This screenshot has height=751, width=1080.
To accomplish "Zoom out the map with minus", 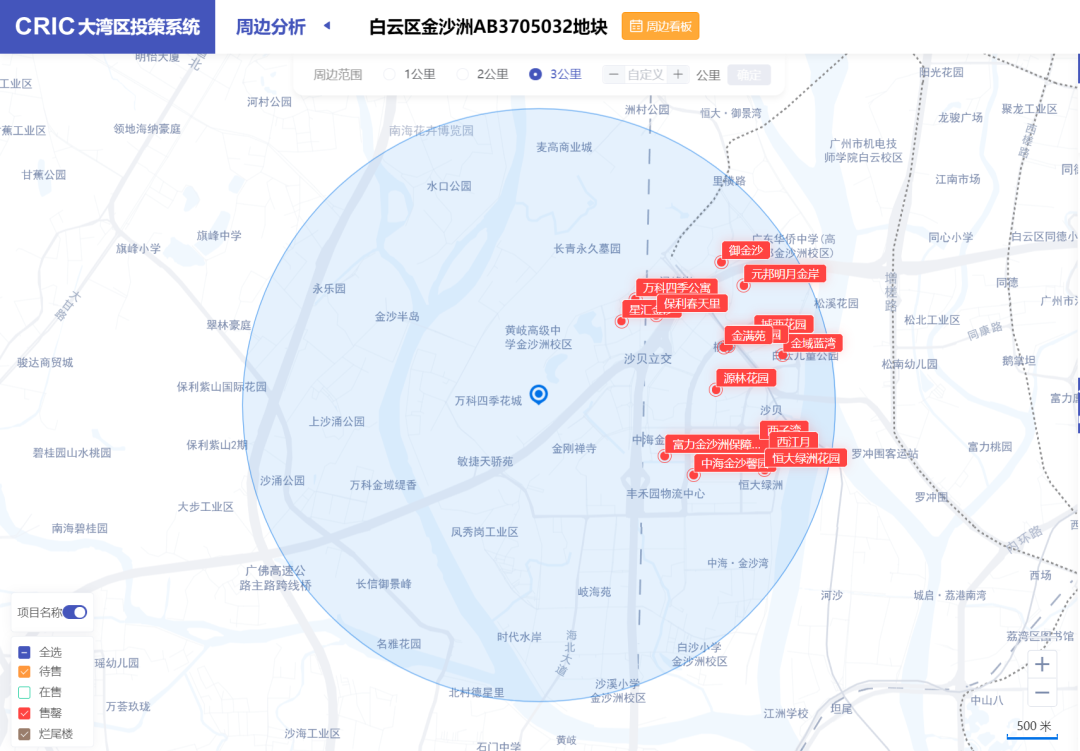I will [x=1042, y=692].
